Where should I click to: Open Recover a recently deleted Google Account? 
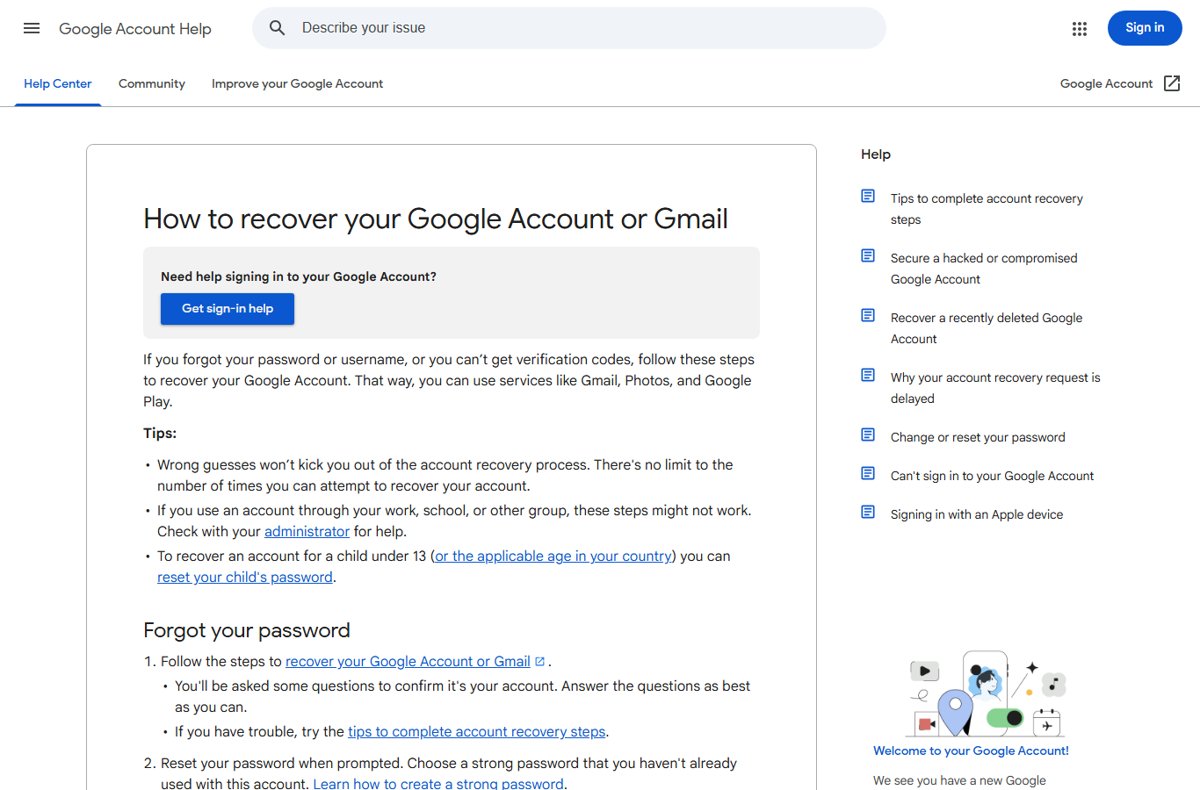coord(987,328)
